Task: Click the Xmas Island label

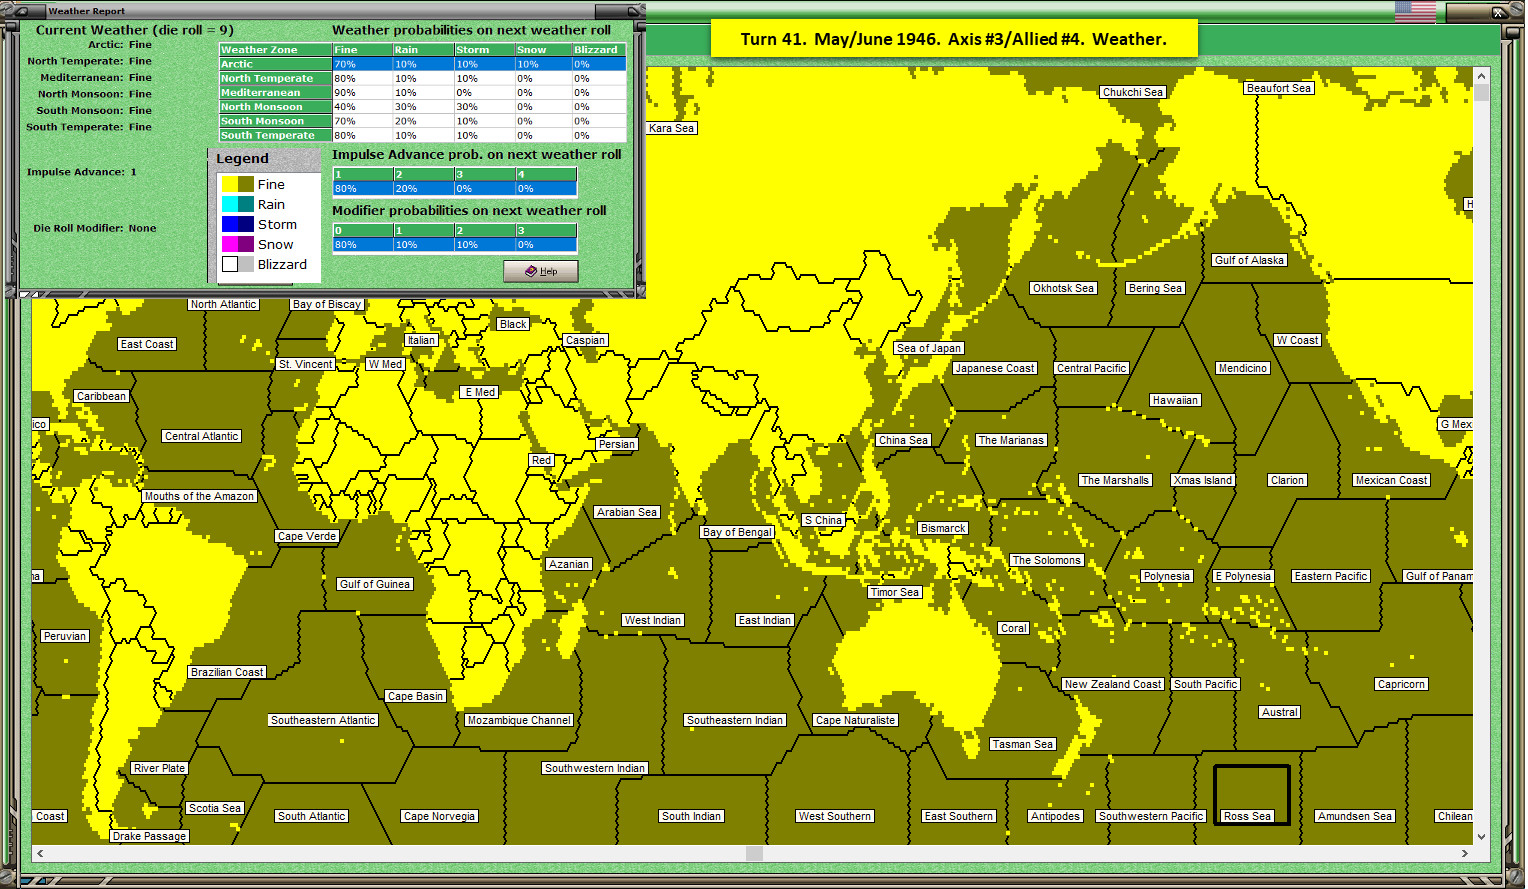Action: pos(1203,480)
